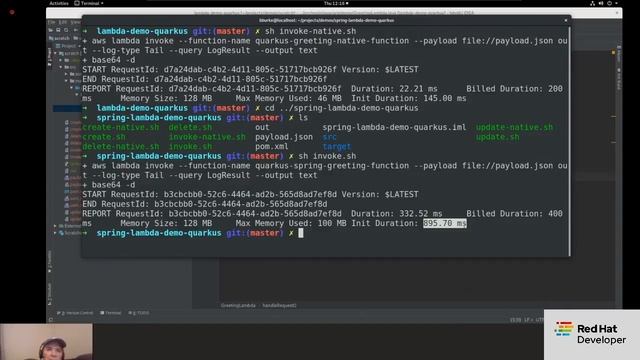Open the File menu in the IDE window
The width and height of the screenshot is (640, 360).
(x=51, y=22)
